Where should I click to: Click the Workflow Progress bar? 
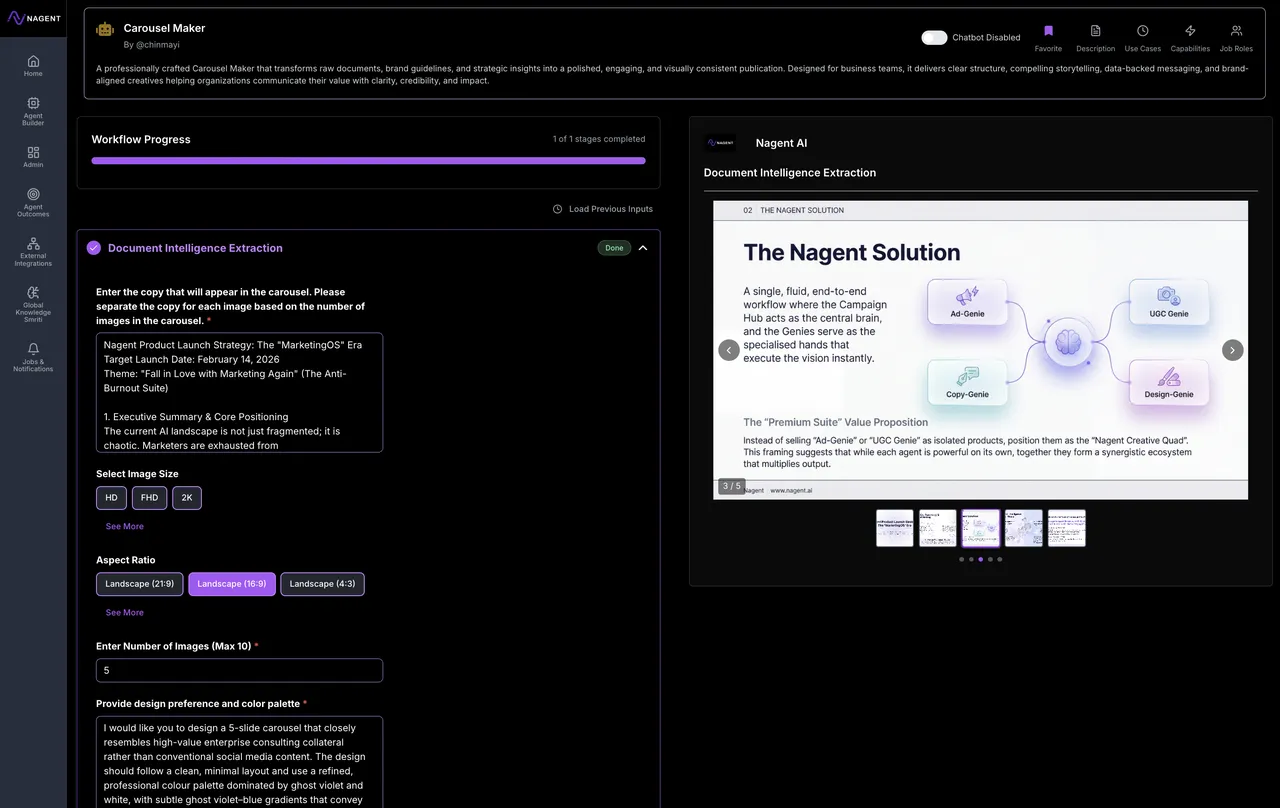coord(368,160)
